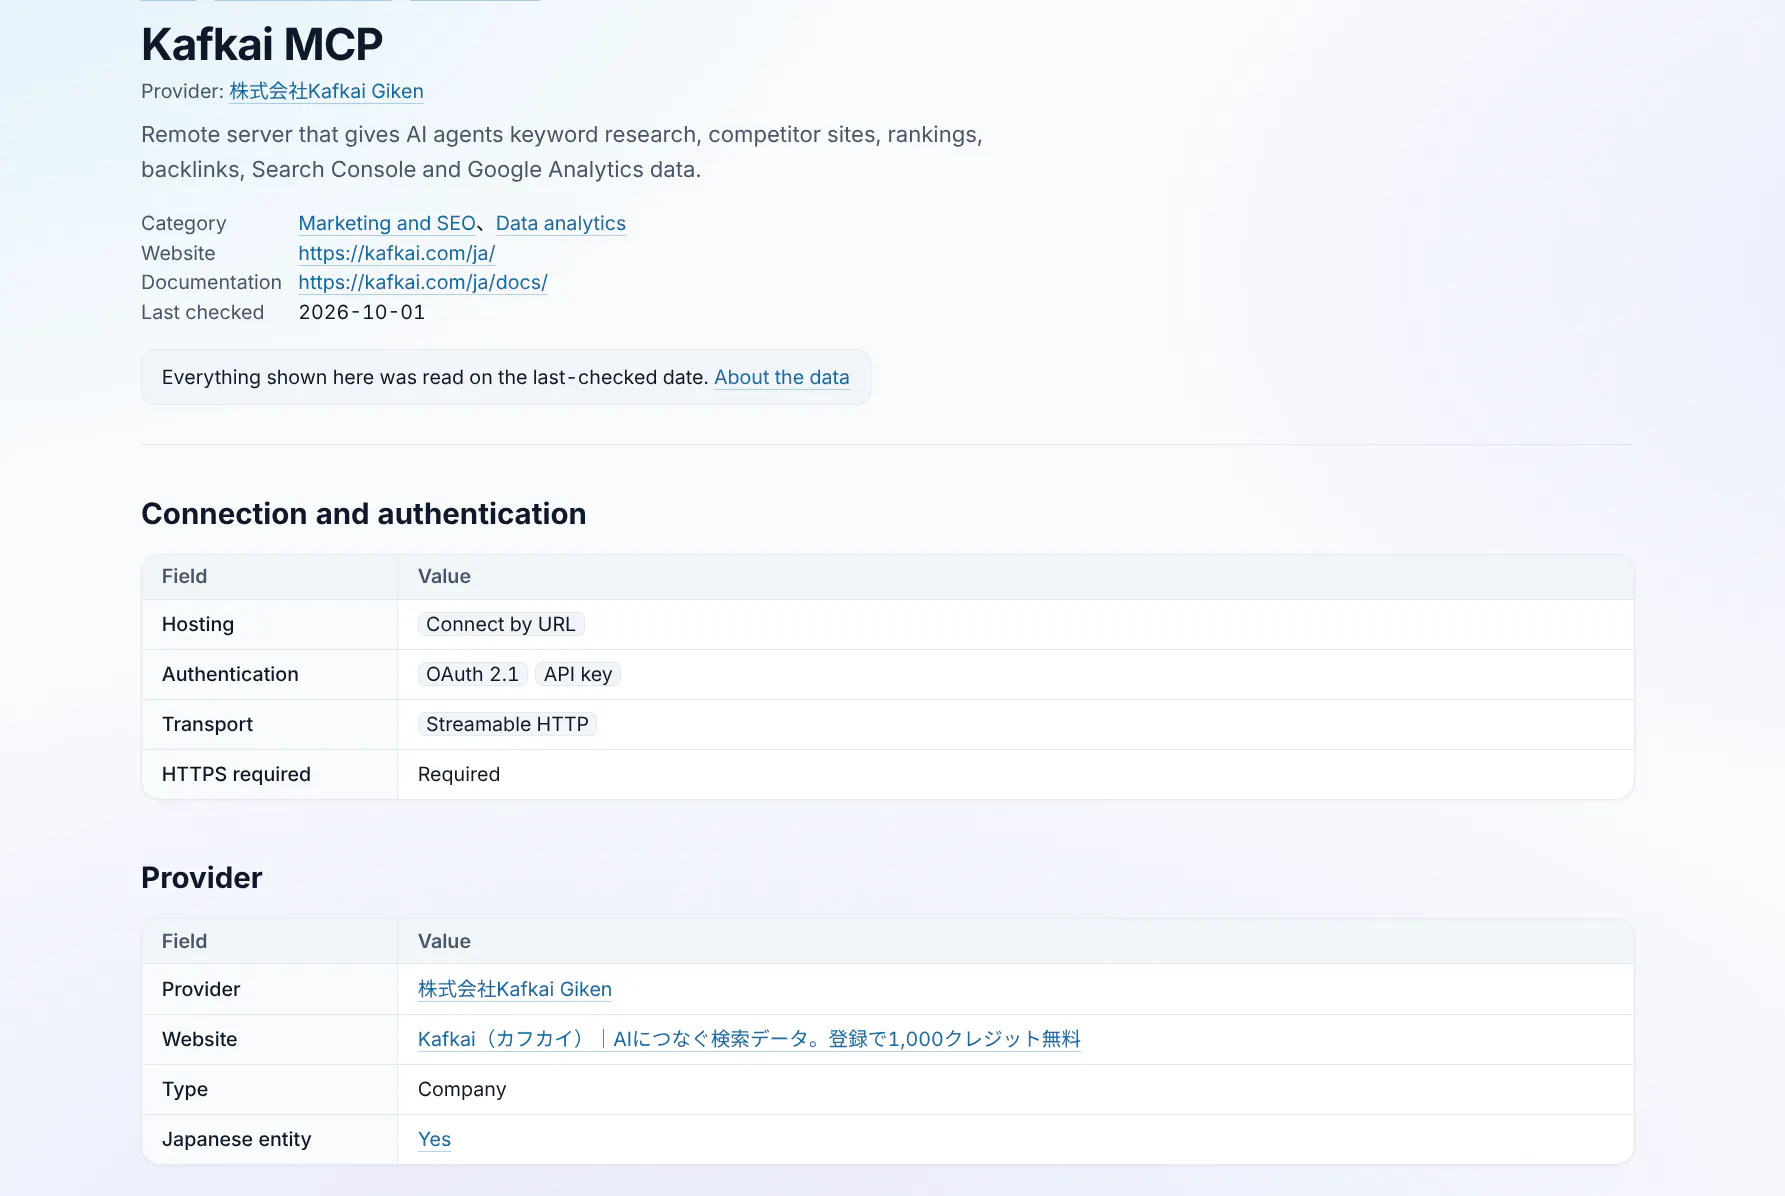Click the Yes link for Japanese entity
The height and width of the screenshot is (1196, 1785).
(x=434, y=1139)
